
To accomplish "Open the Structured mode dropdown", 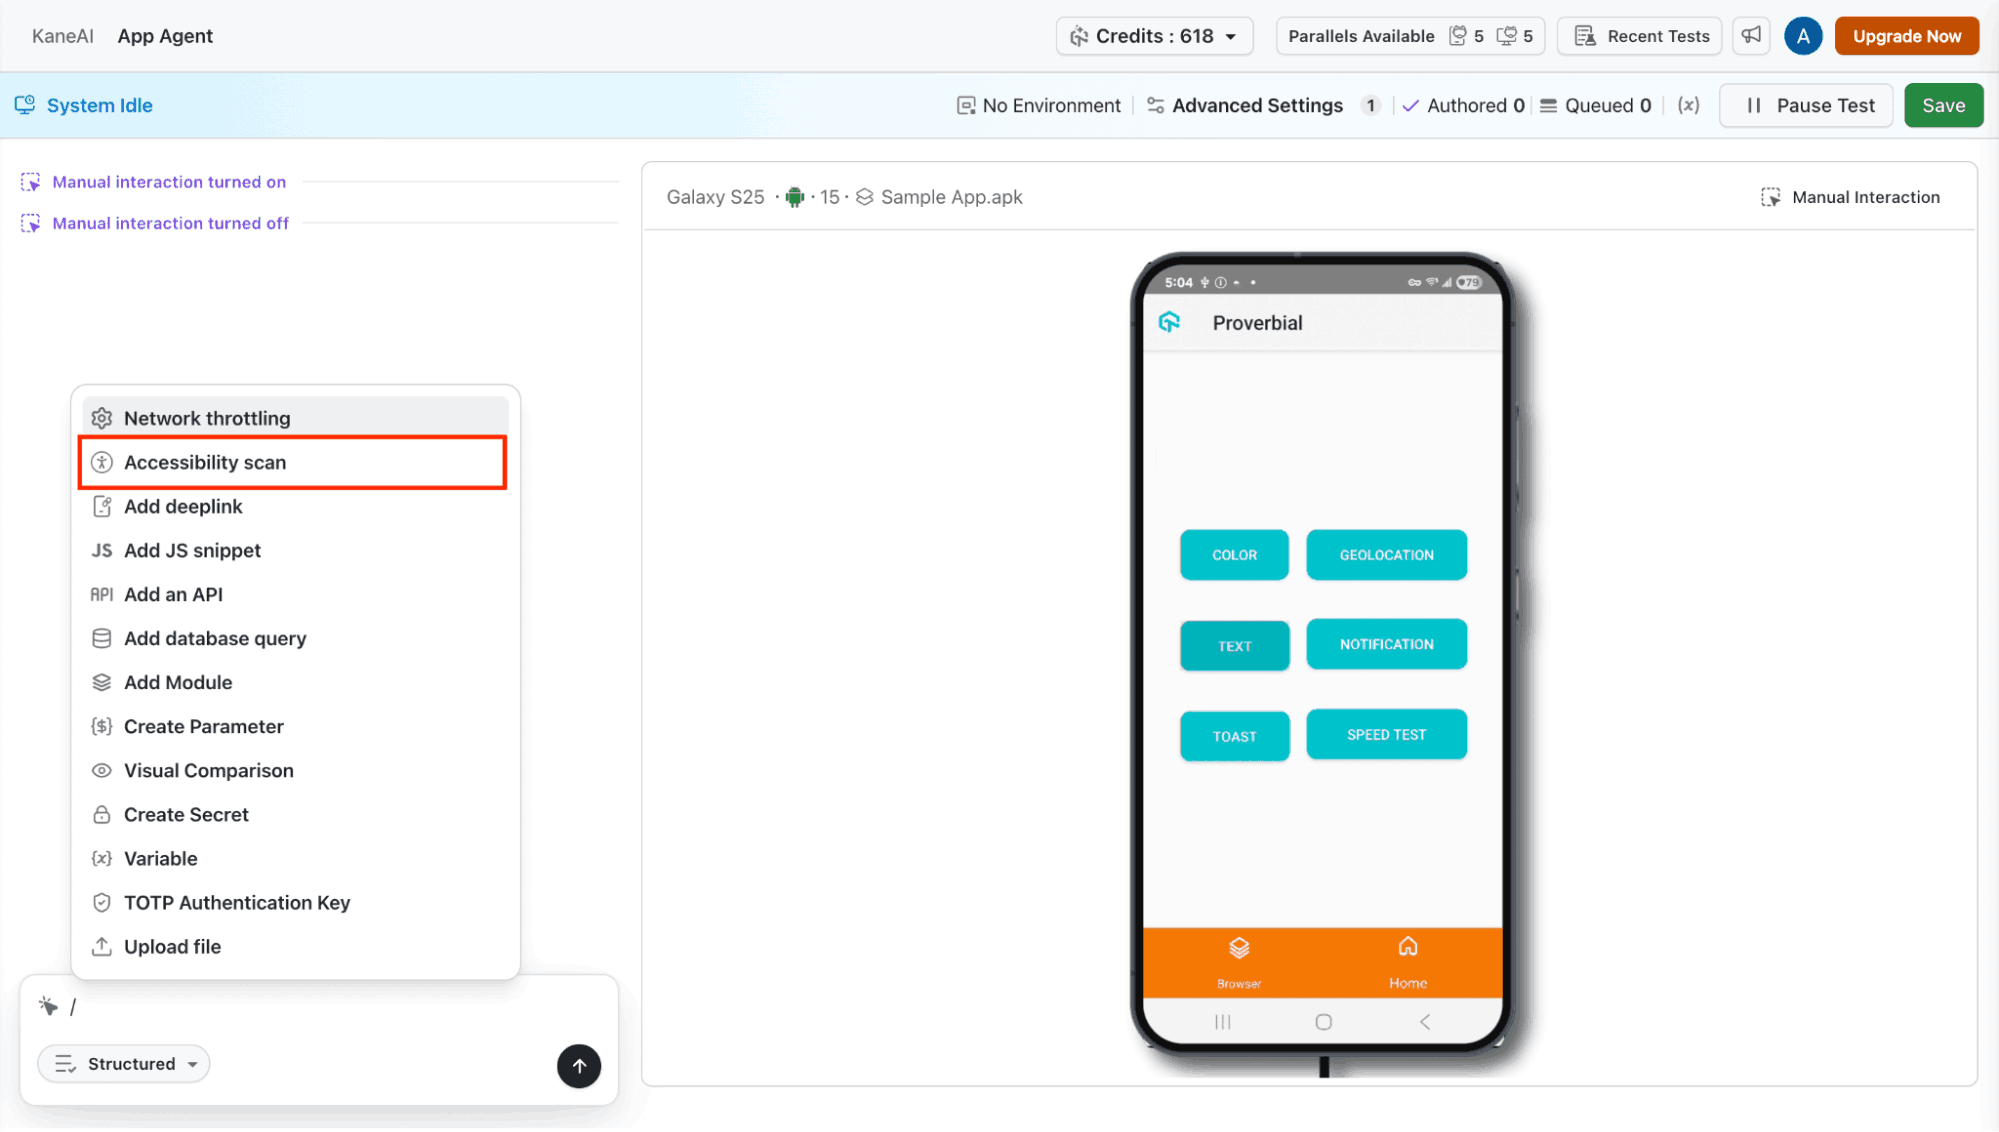I will coord(123,1063).
